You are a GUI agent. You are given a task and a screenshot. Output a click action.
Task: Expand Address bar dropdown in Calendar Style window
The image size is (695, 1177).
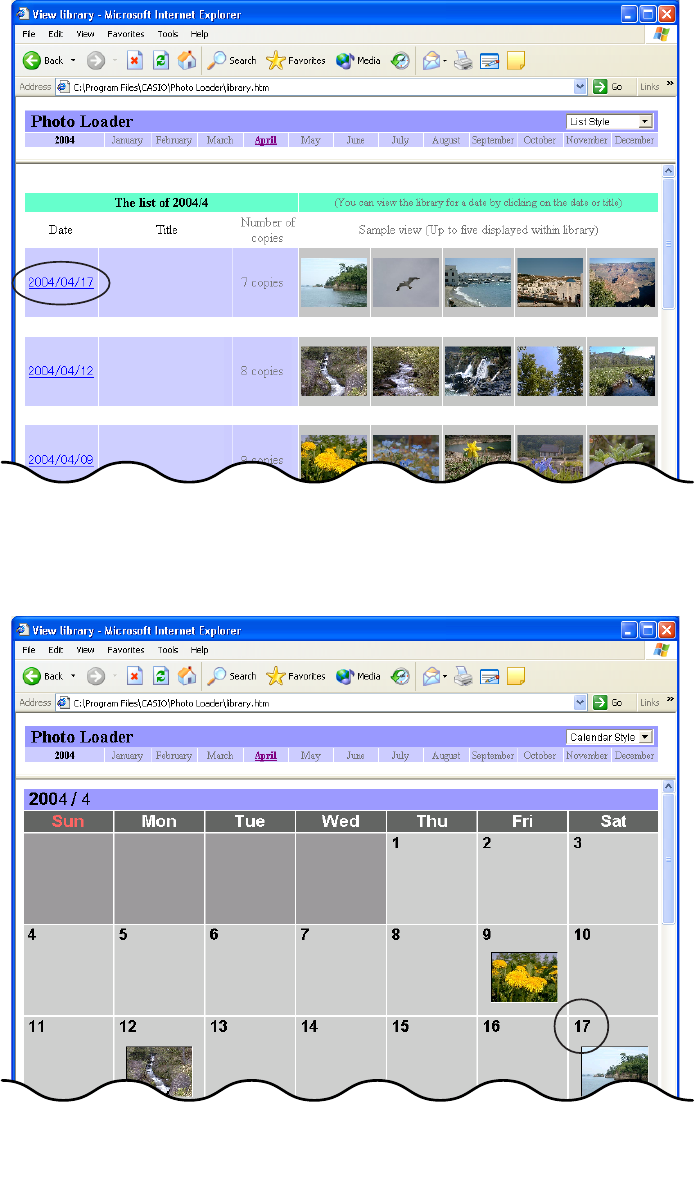579,703
